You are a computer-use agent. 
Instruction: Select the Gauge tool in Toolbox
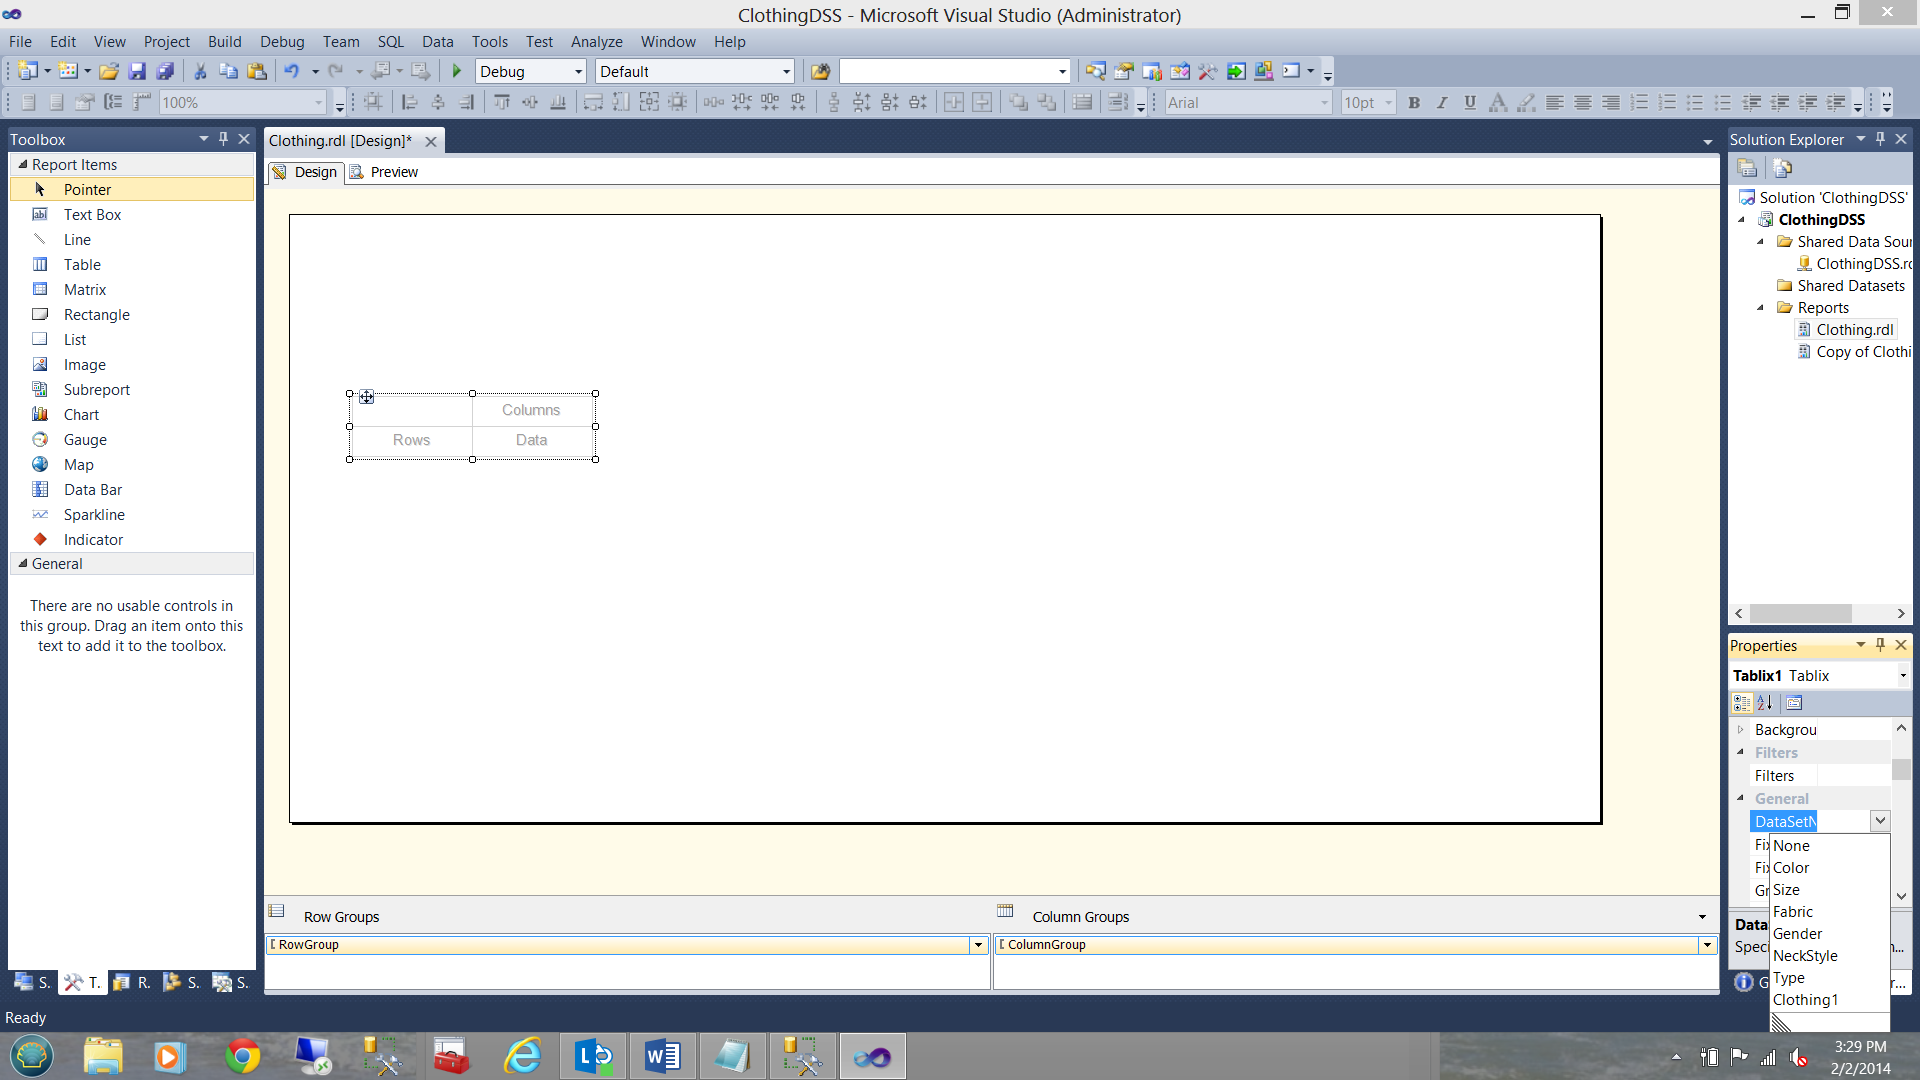85,440
